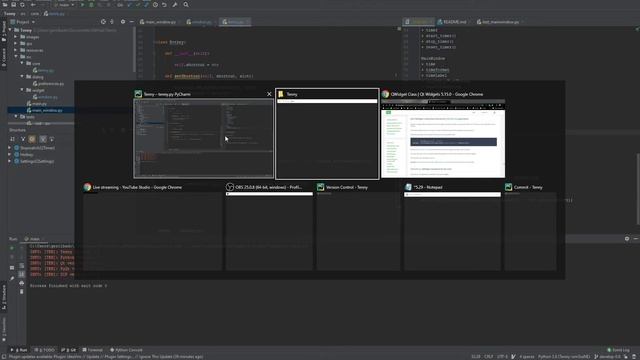The height and width of the screenshot is (360, 640).
Task: Select window.py in the project tree
Action: [x=45, y=97]
